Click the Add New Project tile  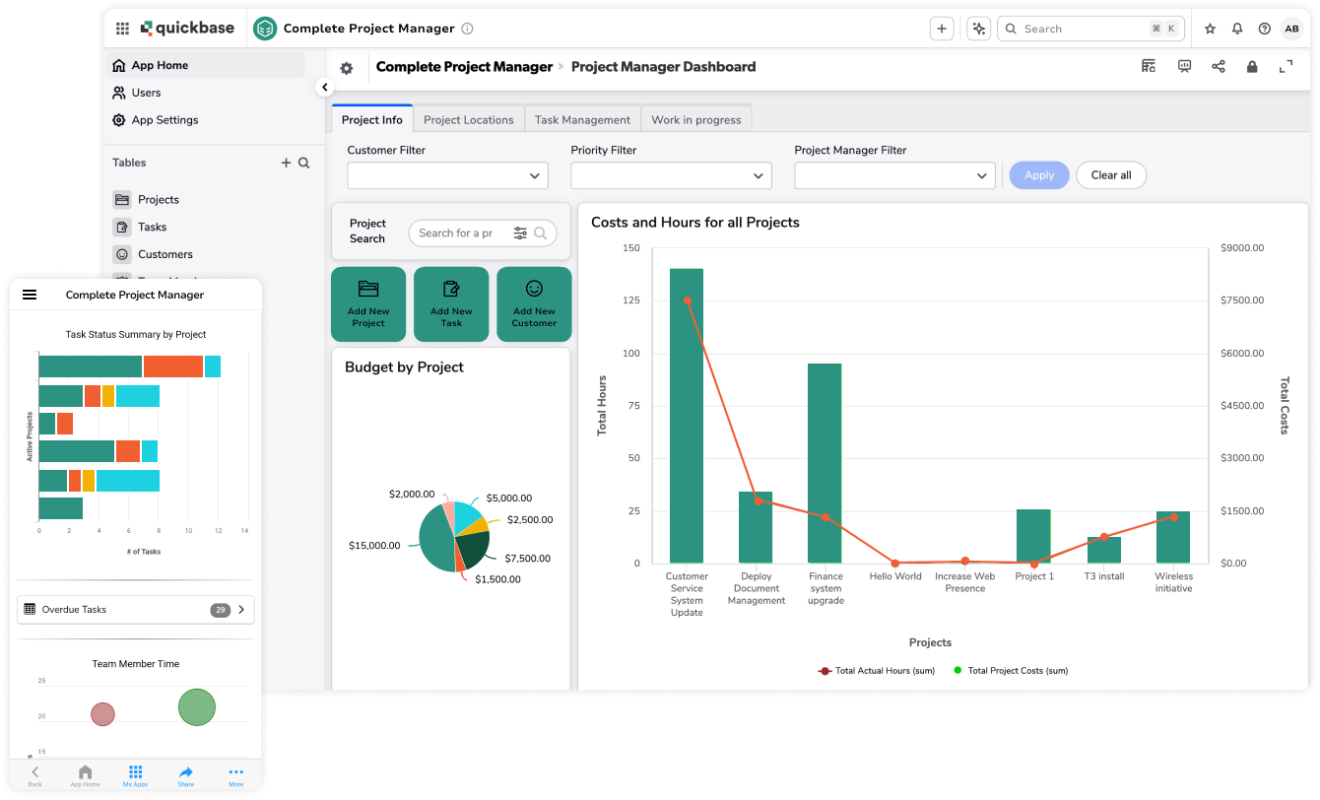click(368, 304)
